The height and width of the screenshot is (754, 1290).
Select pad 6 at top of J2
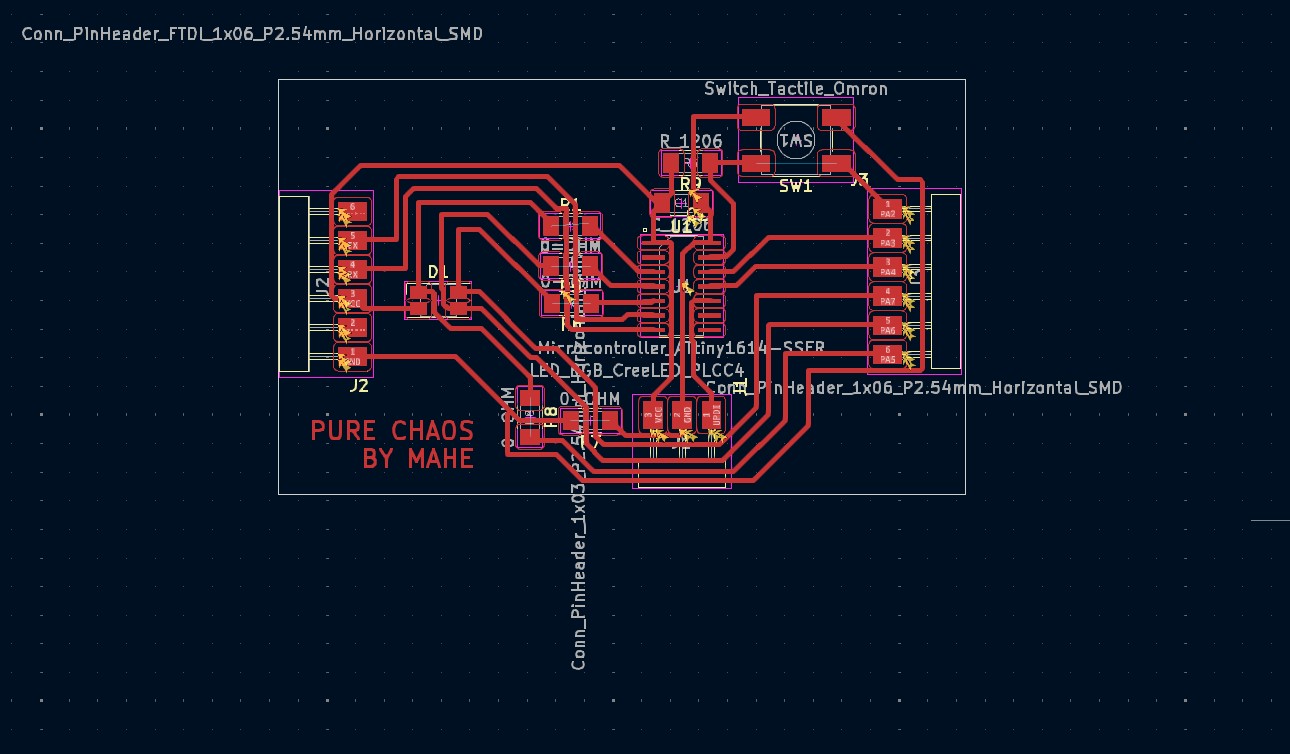tap(354, 211)
